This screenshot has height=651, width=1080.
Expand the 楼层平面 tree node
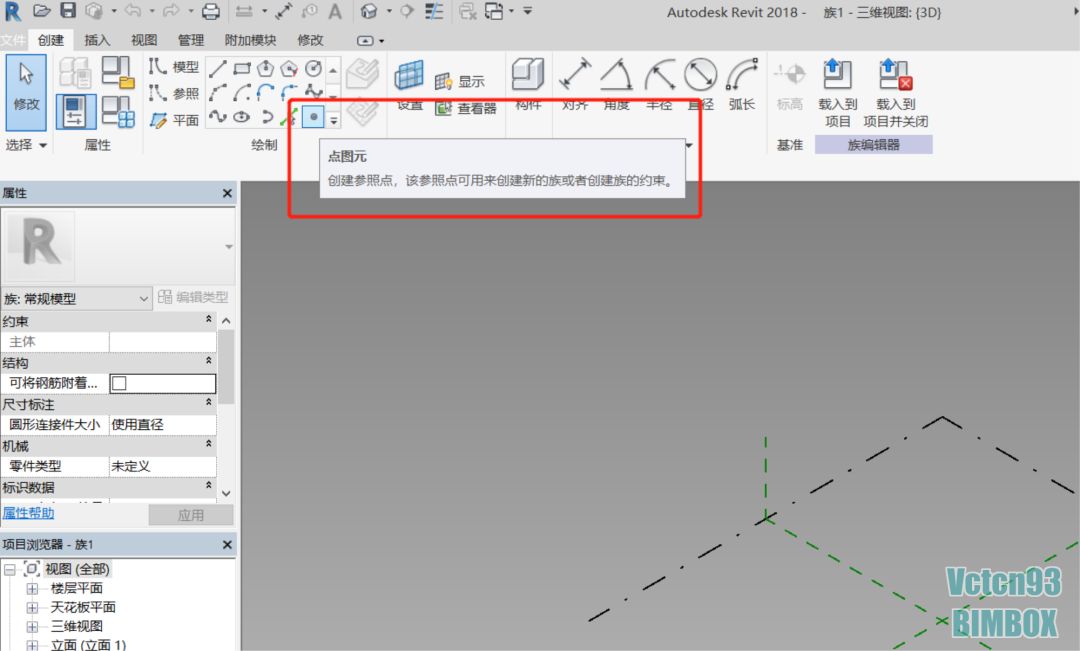point(33,589)
